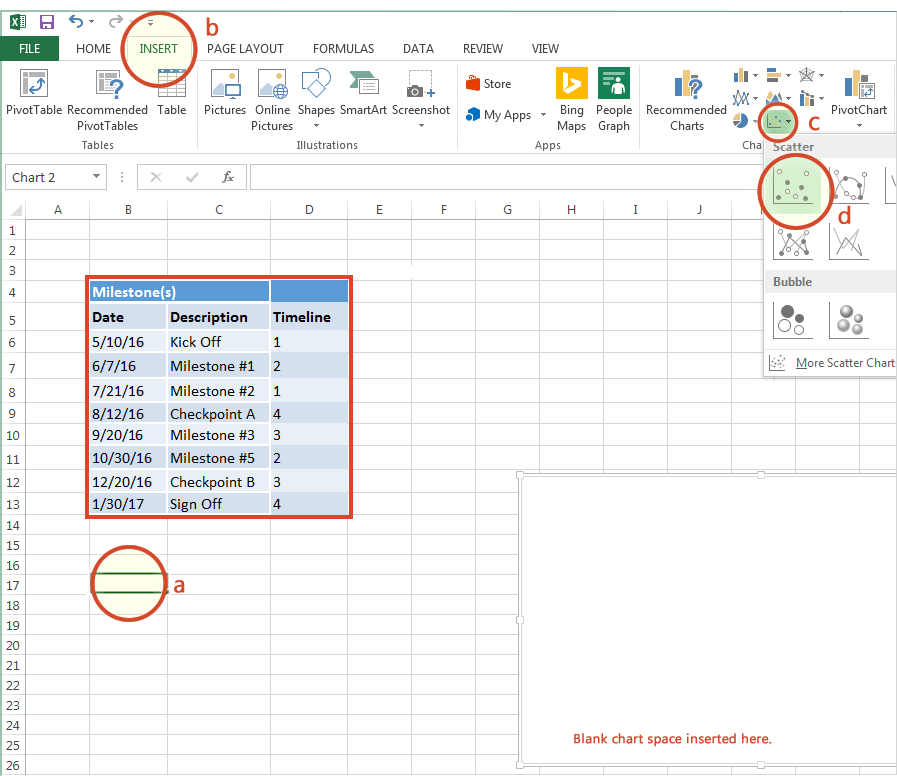Click the More Scatter Charts option
The image size is (897, 776).
(840, 362)
